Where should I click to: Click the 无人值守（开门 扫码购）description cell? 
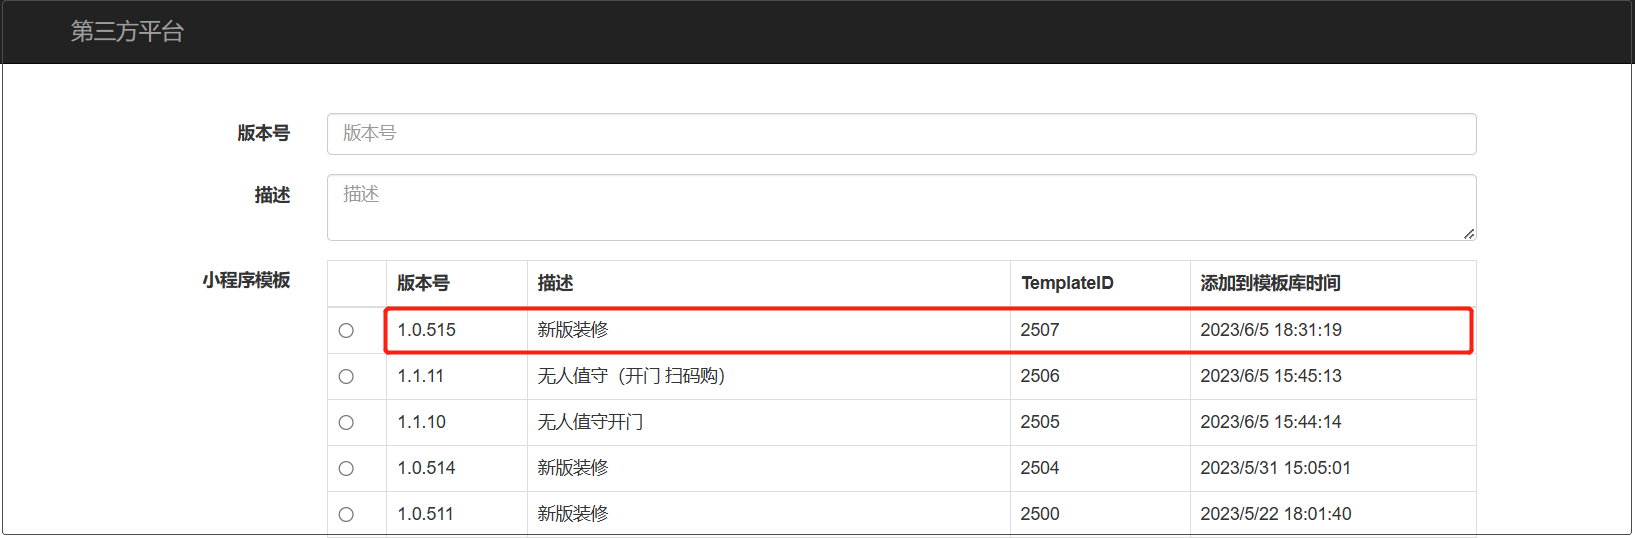coord(769,376)
